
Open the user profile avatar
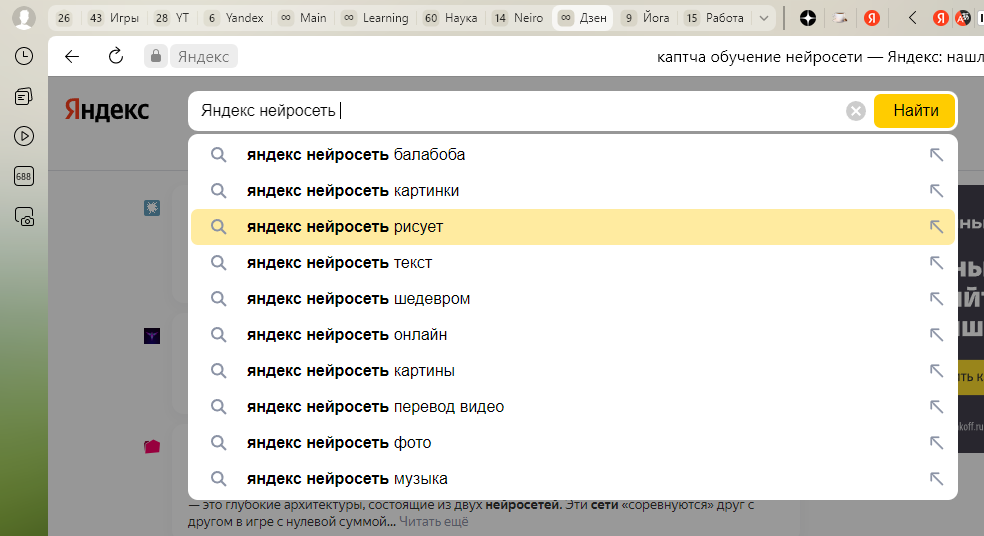[24, 18]
